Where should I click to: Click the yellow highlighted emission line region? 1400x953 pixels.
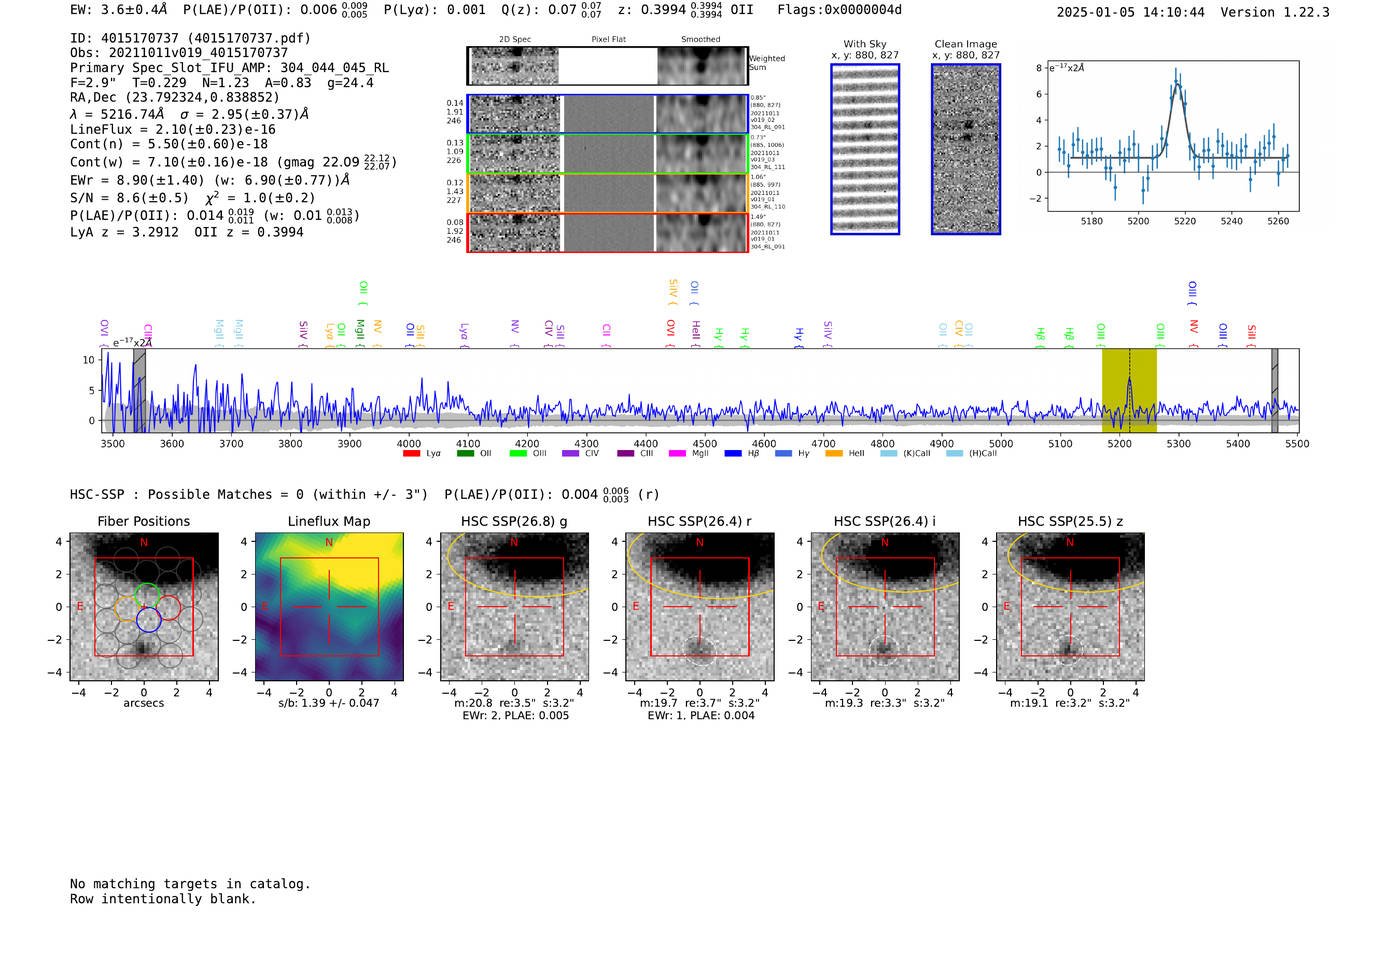pos(1129,390)
